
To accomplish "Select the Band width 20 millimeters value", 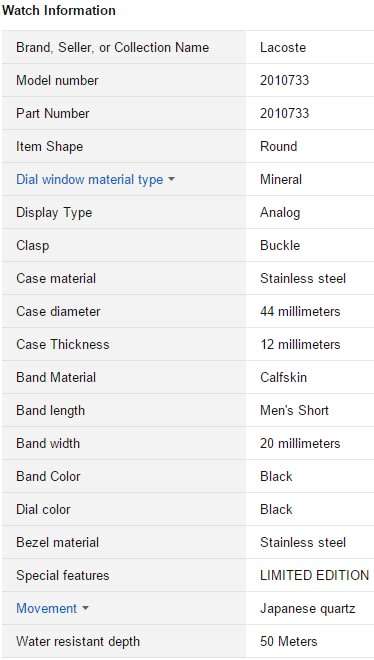I will coord(300,443).
